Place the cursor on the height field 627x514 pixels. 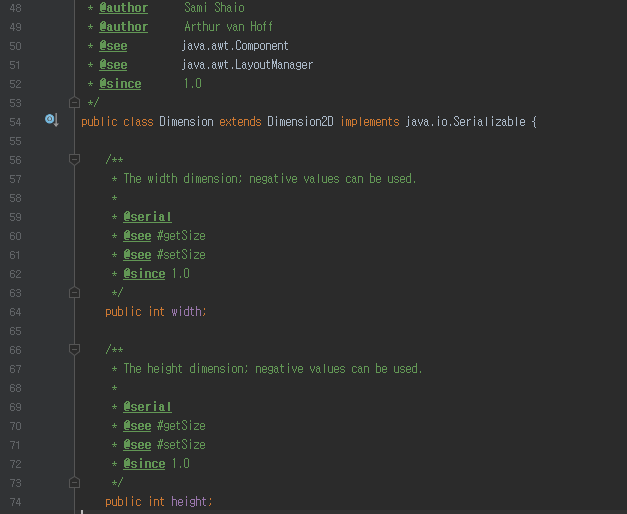tap(190, 502)
